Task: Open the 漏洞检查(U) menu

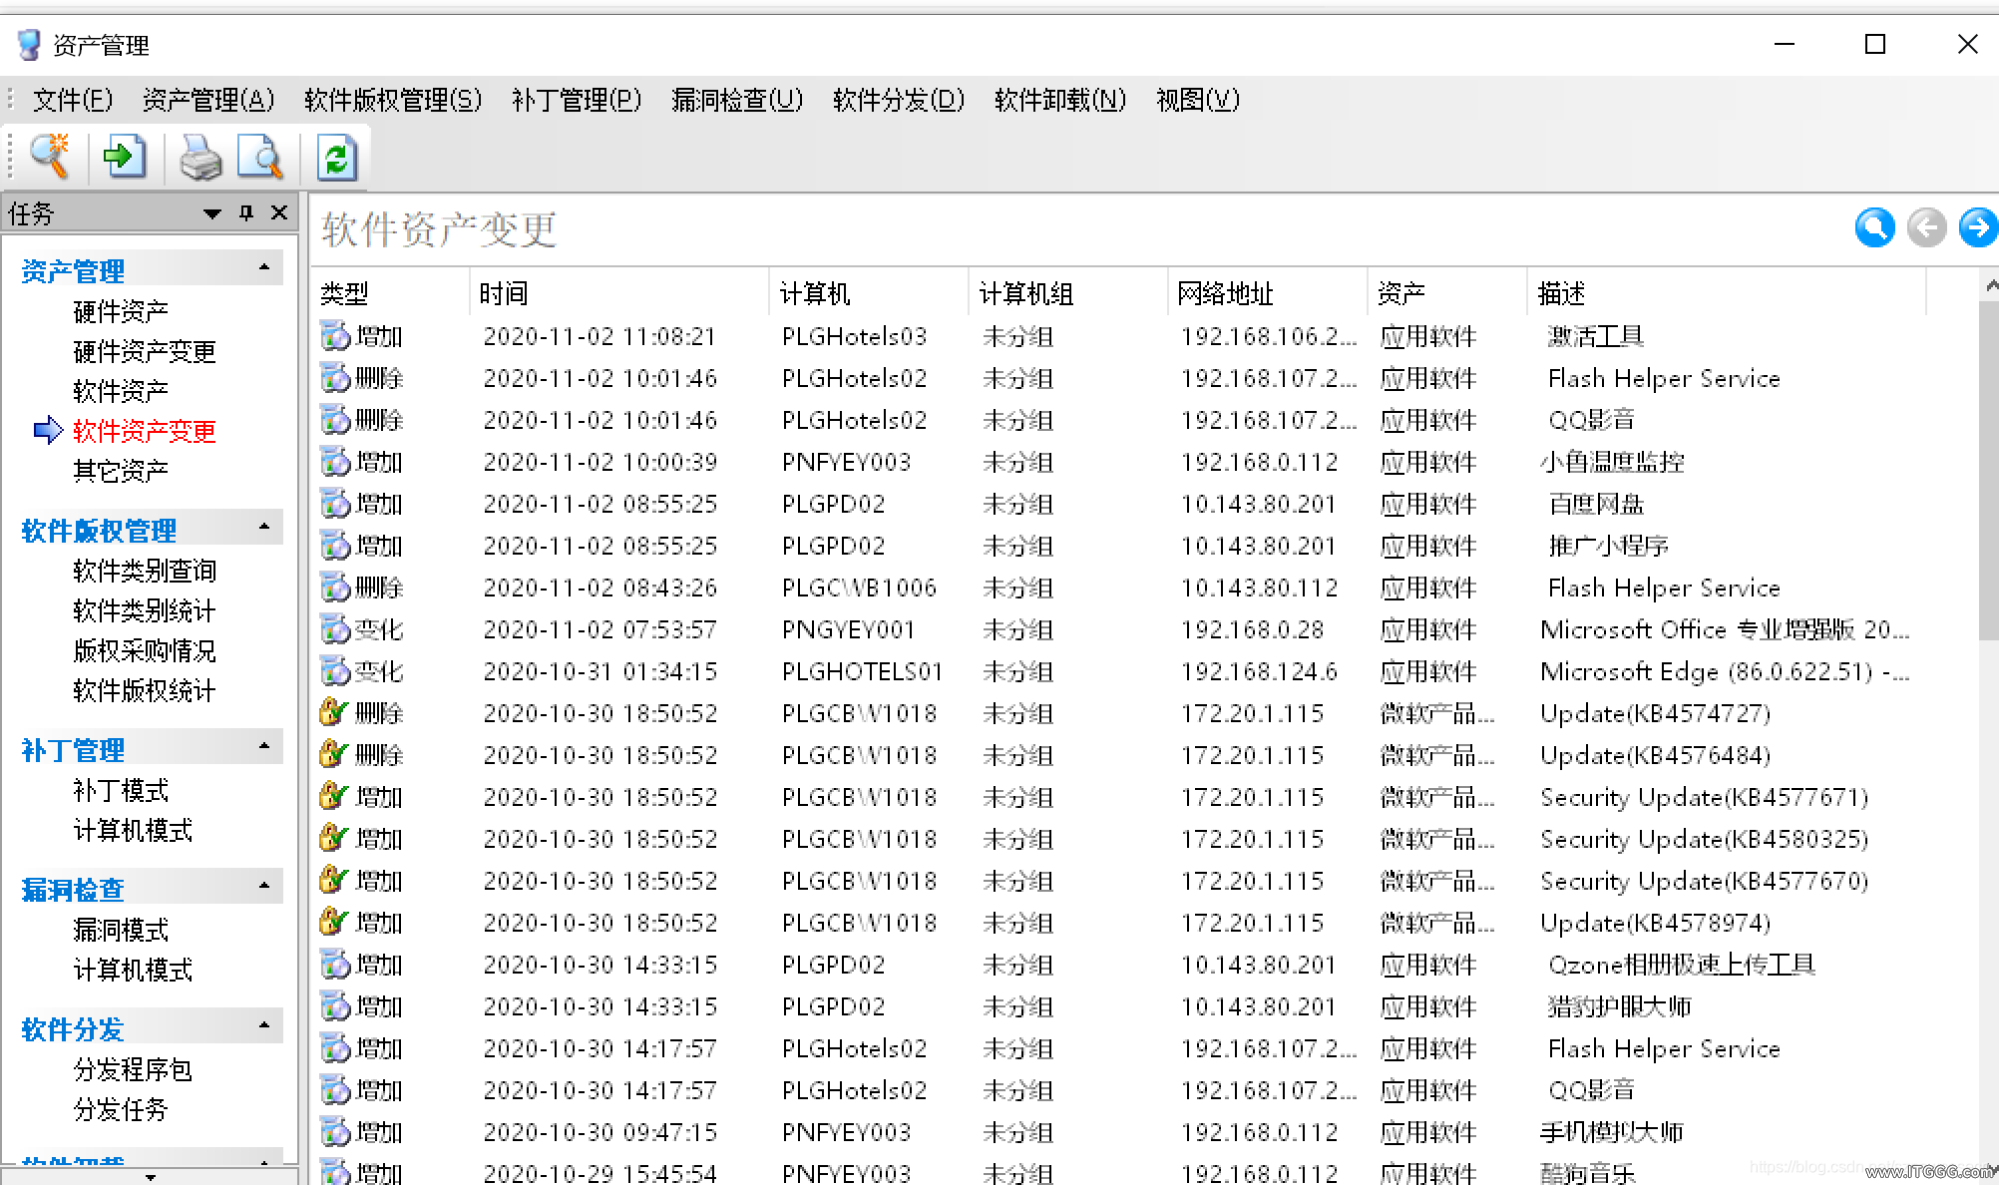Action: [737, 100]
